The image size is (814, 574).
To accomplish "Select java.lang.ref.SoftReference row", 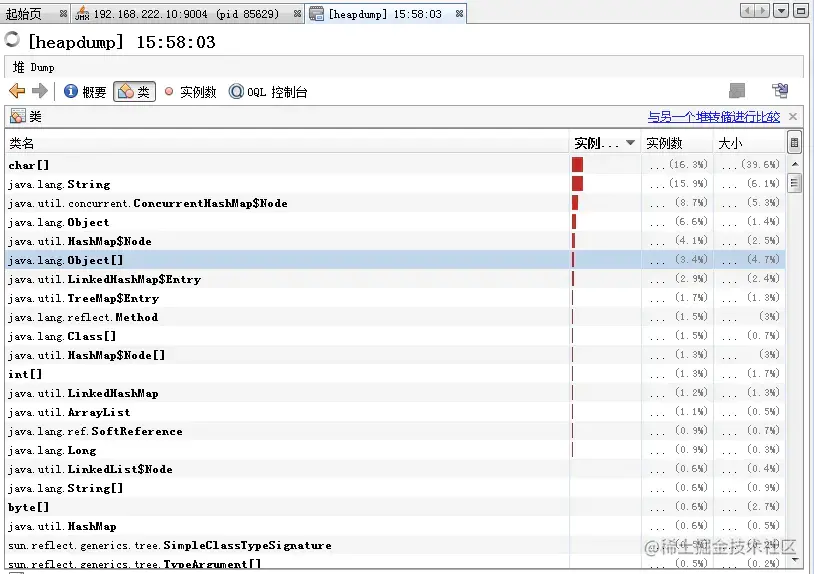I will tap(395, 431).
